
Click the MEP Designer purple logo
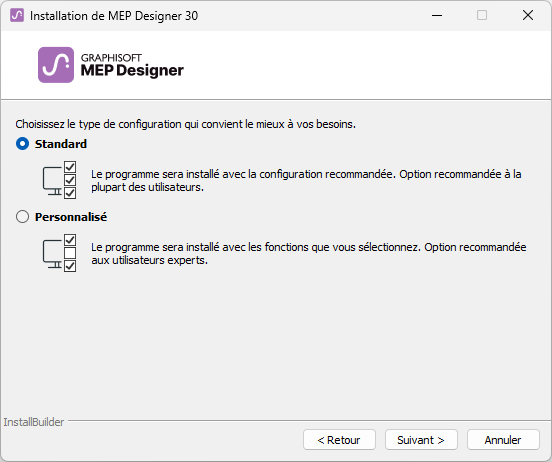[56, 65]
